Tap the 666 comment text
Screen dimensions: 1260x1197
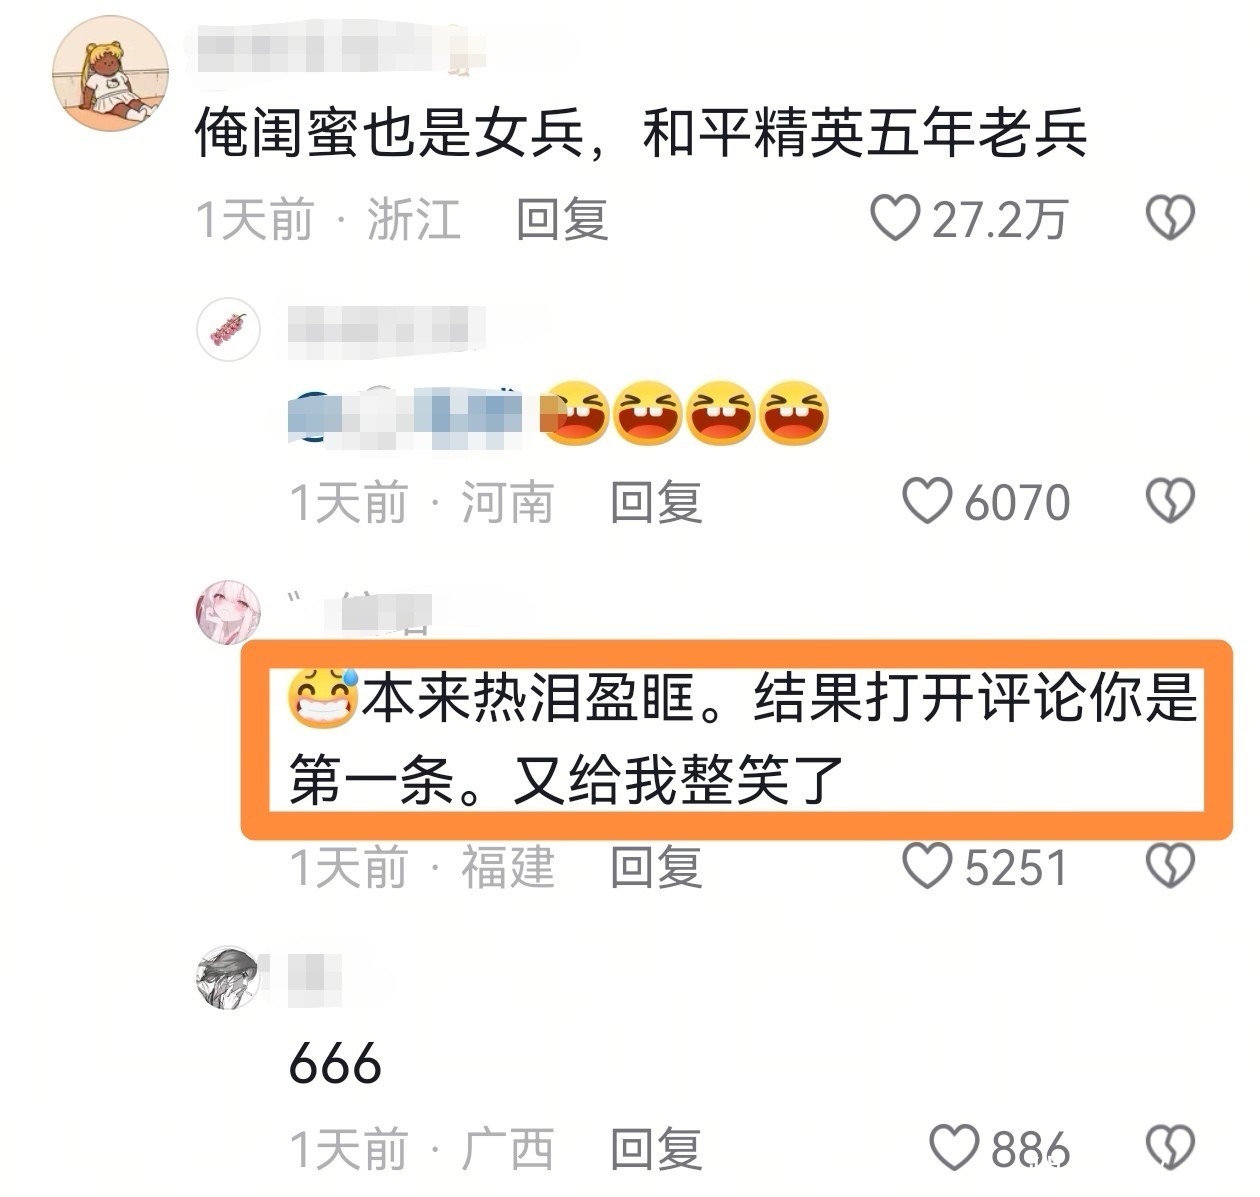click(335, 1063)
